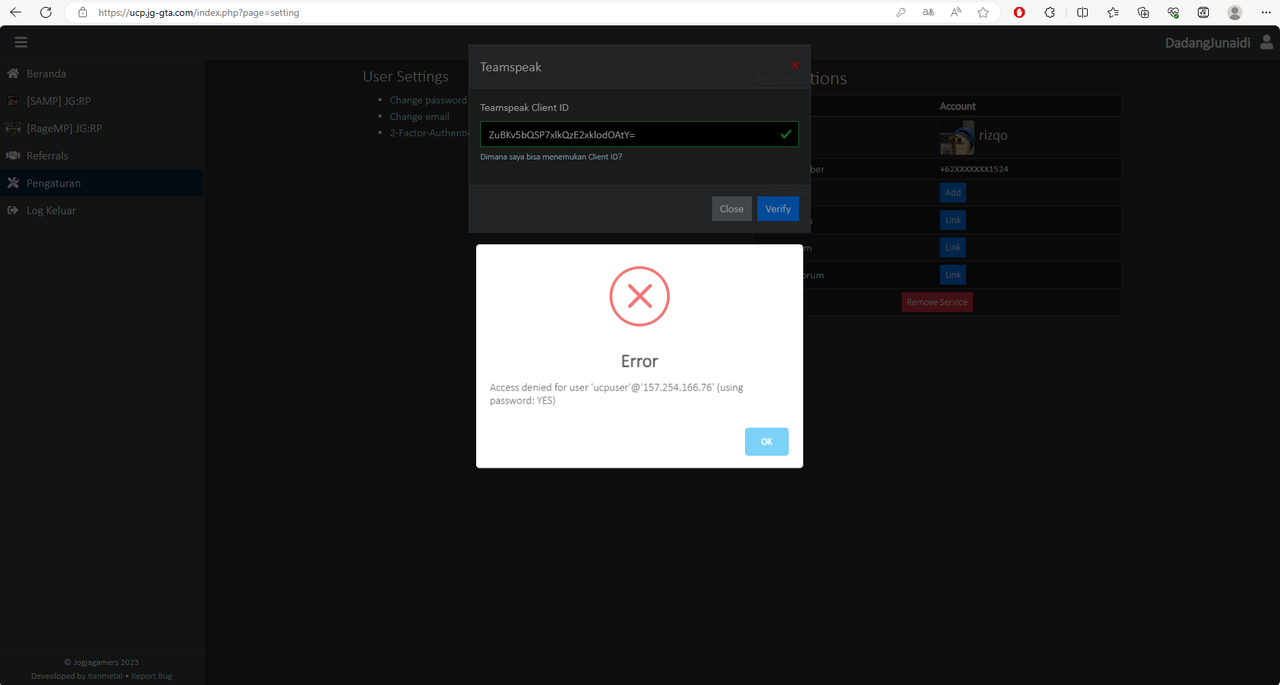Open the Collections icon

pyautogui.click(x=1143, y=13)
